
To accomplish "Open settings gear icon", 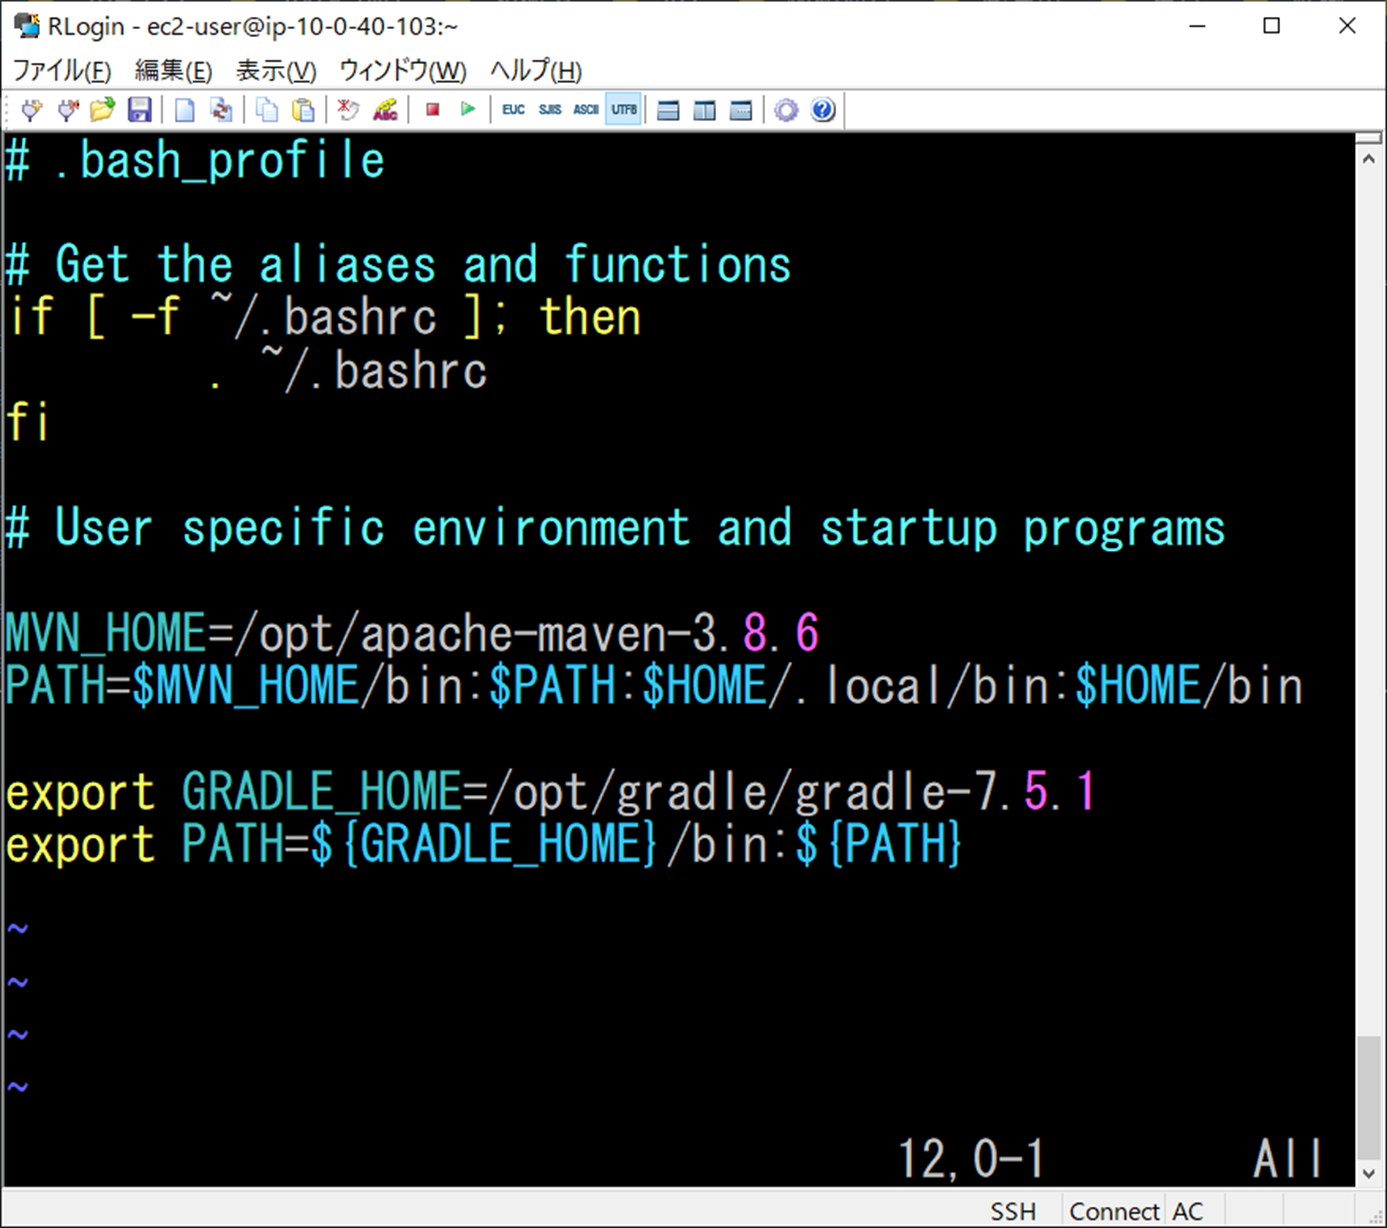I will point(787,110).
